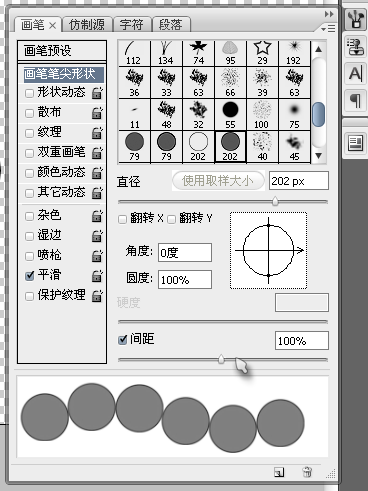Click the 间距 spacing slider handle
This screenshot has width=368, height=491.
221,359
